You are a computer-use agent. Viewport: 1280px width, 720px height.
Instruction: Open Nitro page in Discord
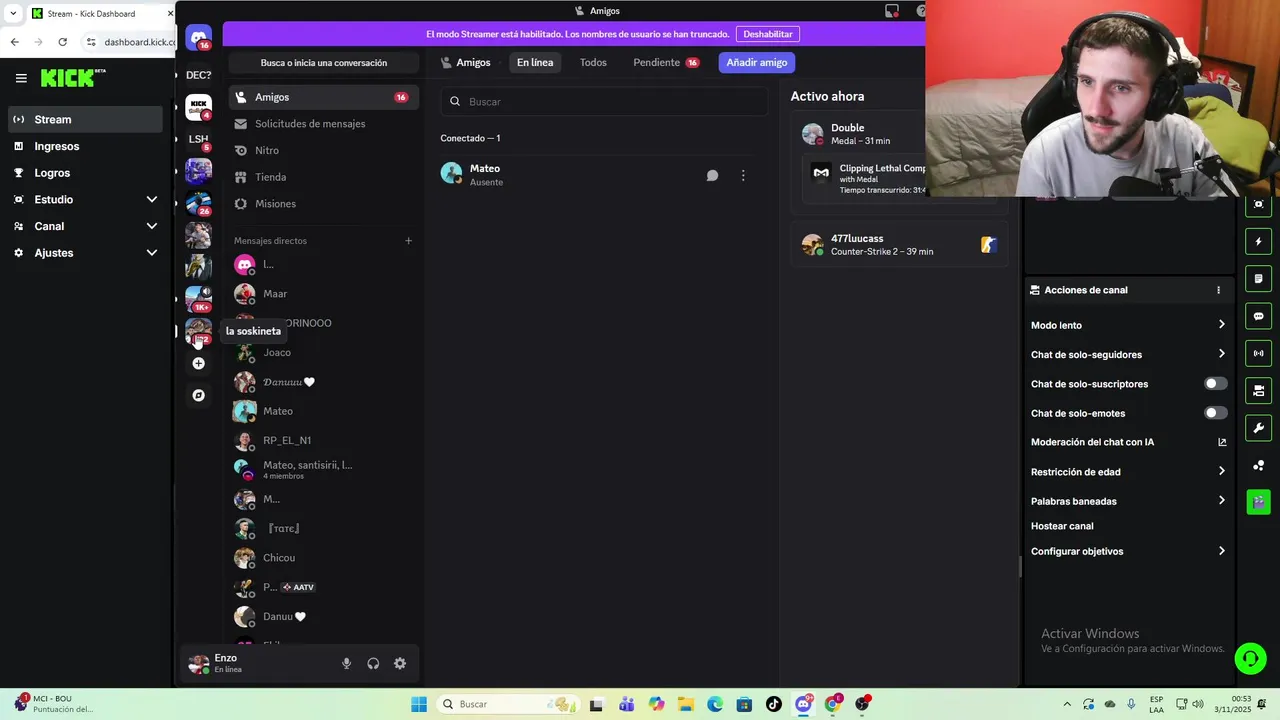click(323, 150)
